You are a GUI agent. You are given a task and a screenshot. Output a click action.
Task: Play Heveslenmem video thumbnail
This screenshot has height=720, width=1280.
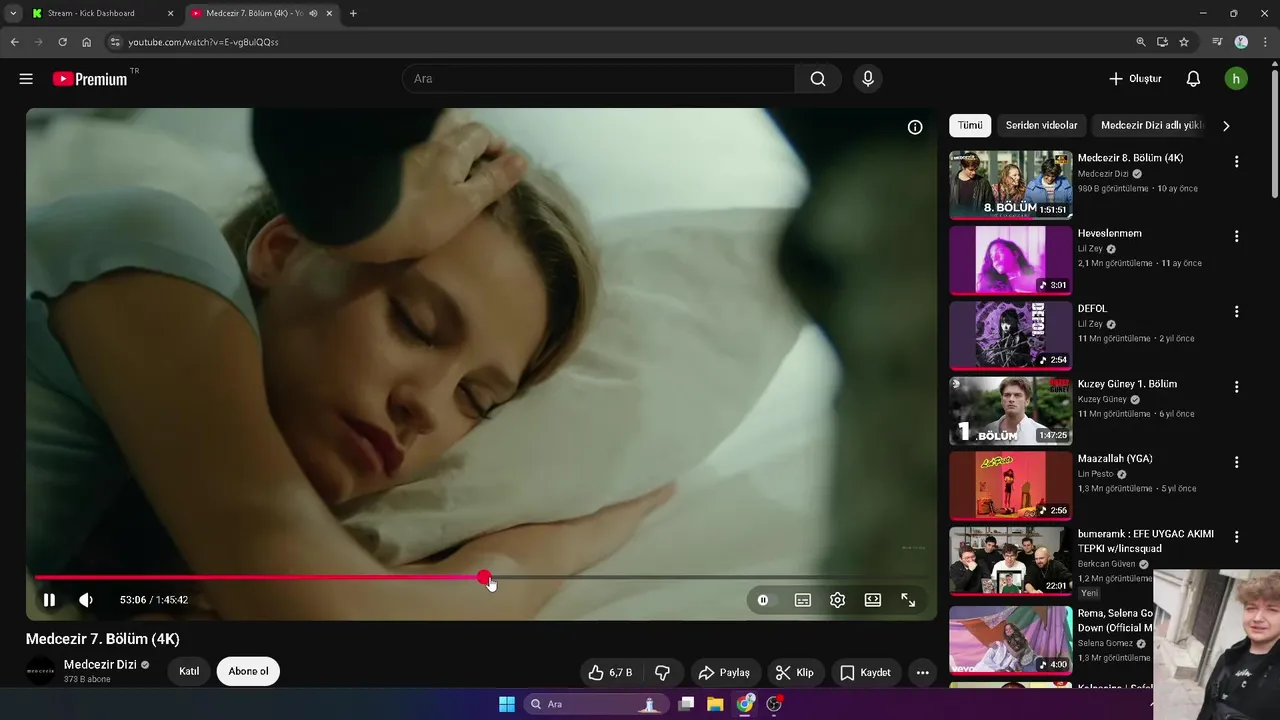point(1010,260)
